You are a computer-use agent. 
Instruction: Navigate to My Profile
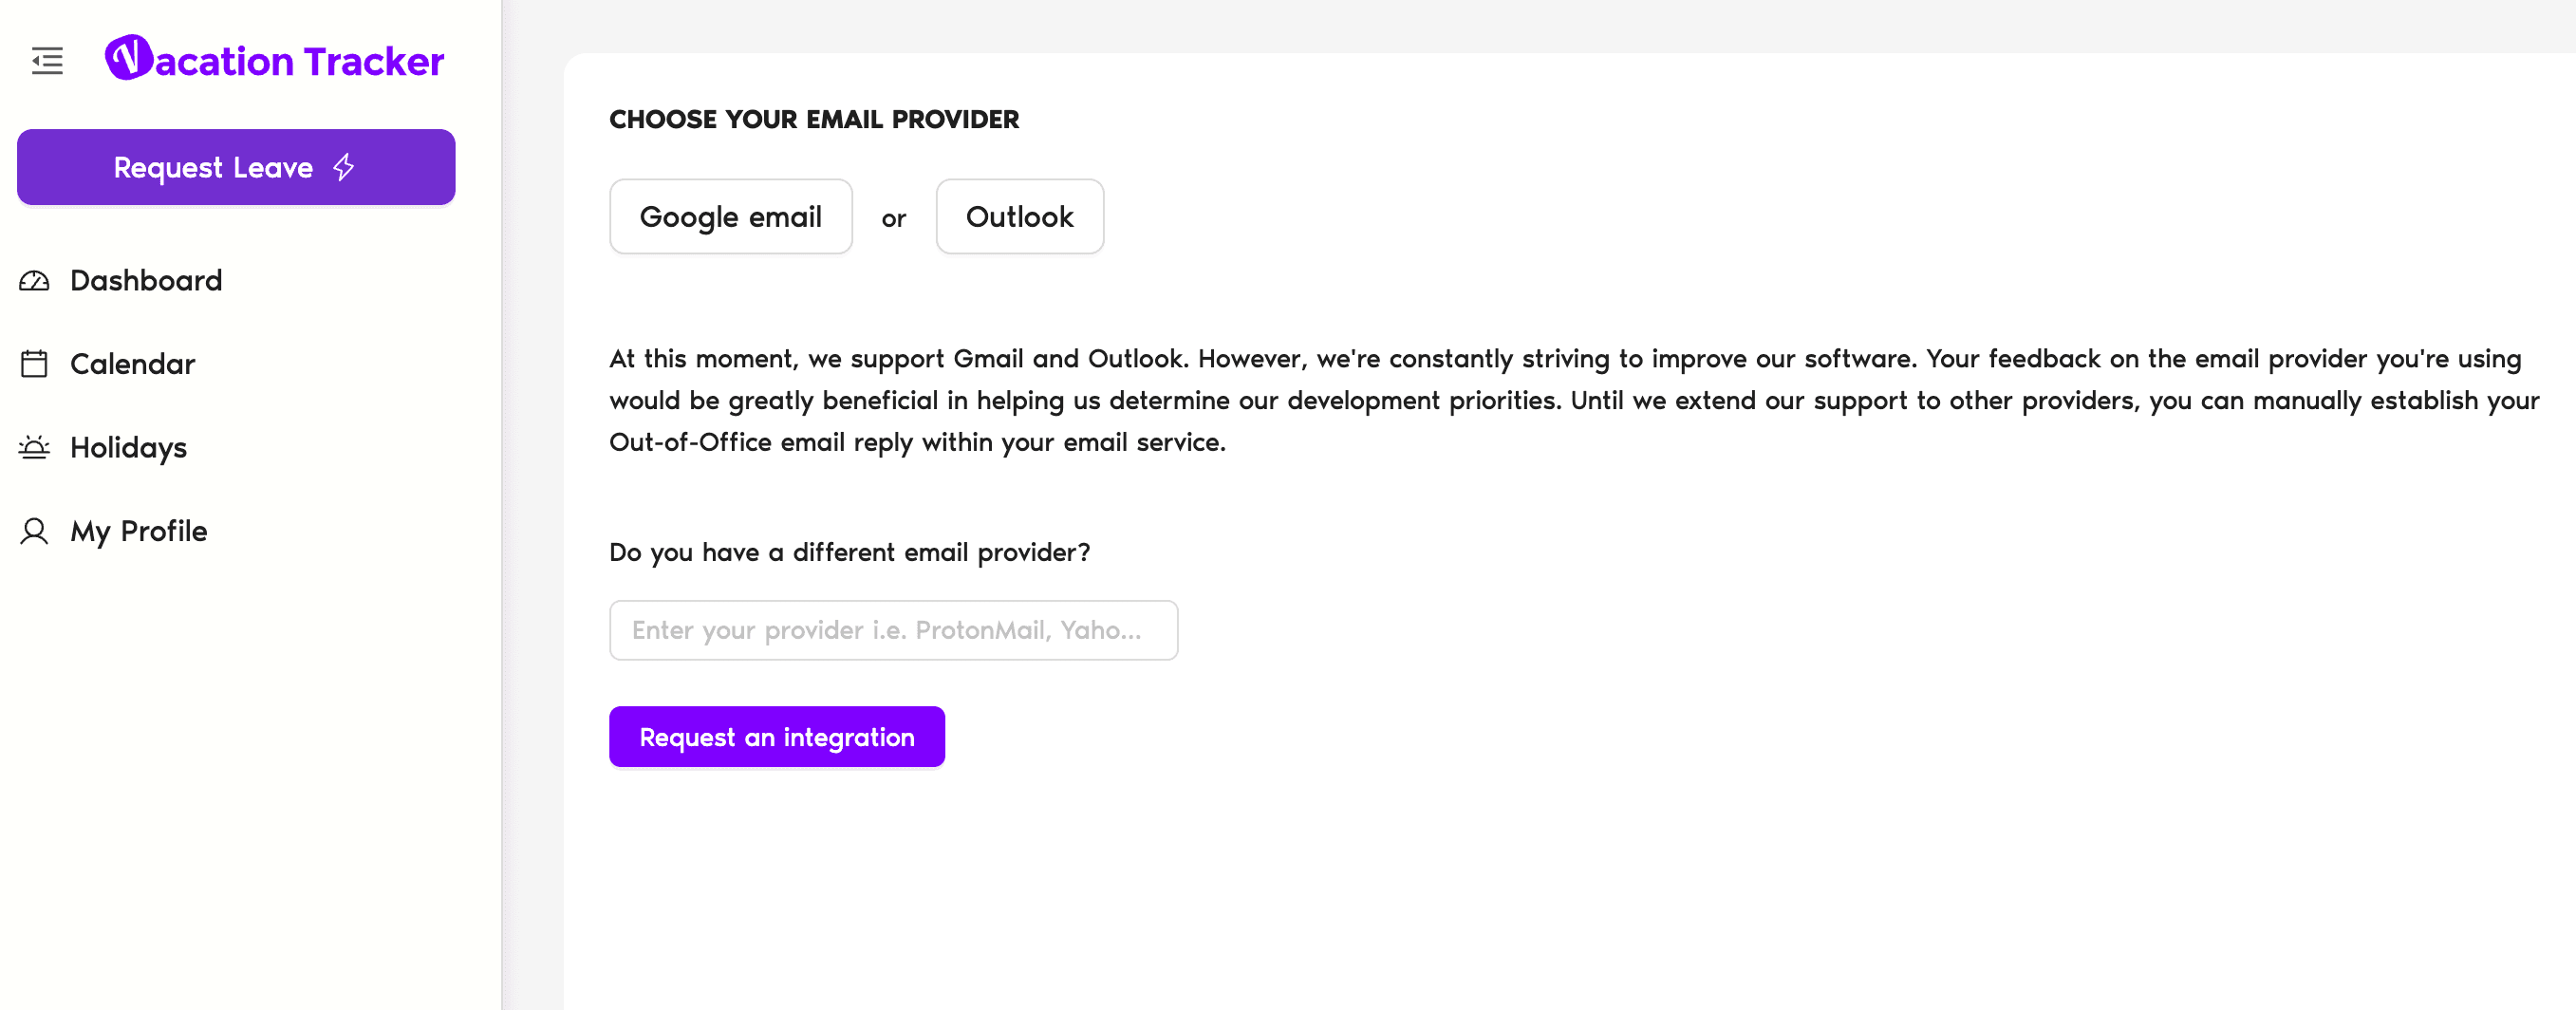point(138,531)
